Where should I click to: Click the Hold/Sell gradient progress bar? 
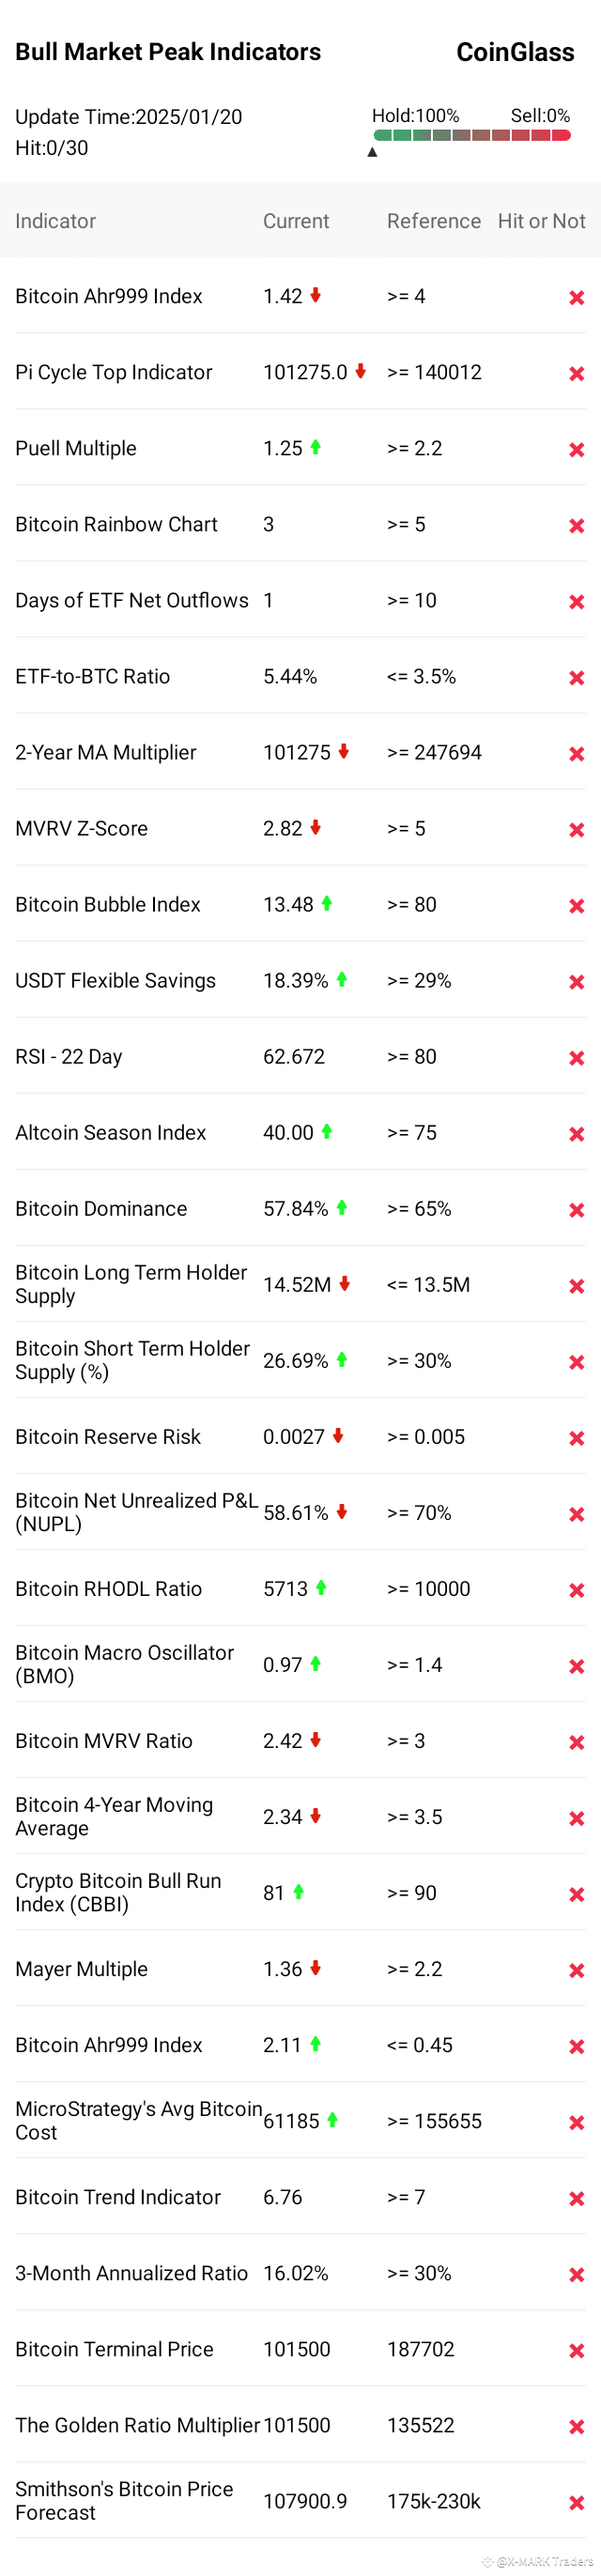(x=472, y=135)
